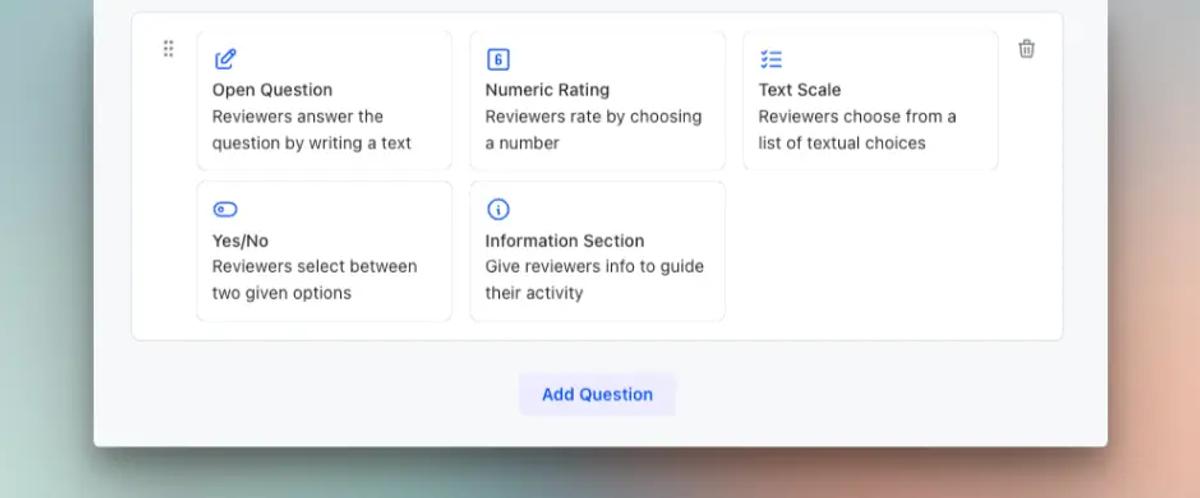Delete the question using the trash icon

point(1027,49)
